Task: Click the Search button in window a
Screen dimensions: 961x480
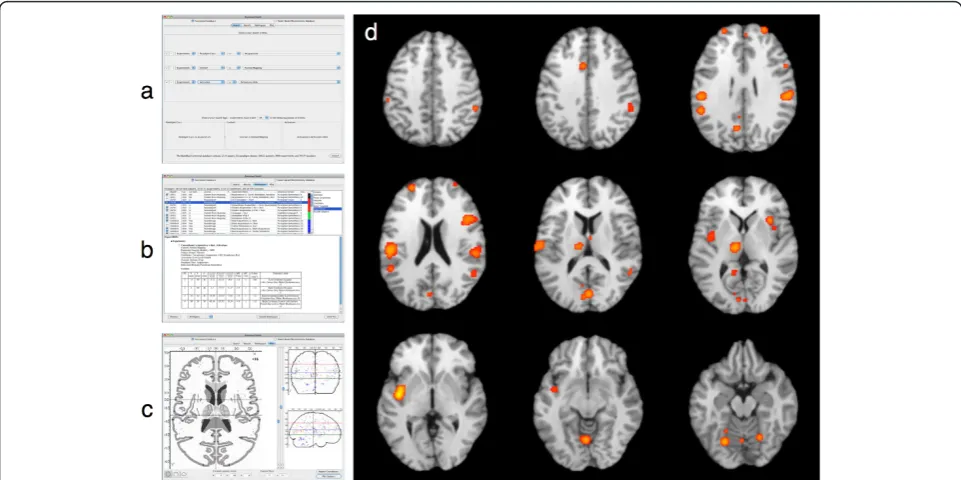Action: click(335, 156)
